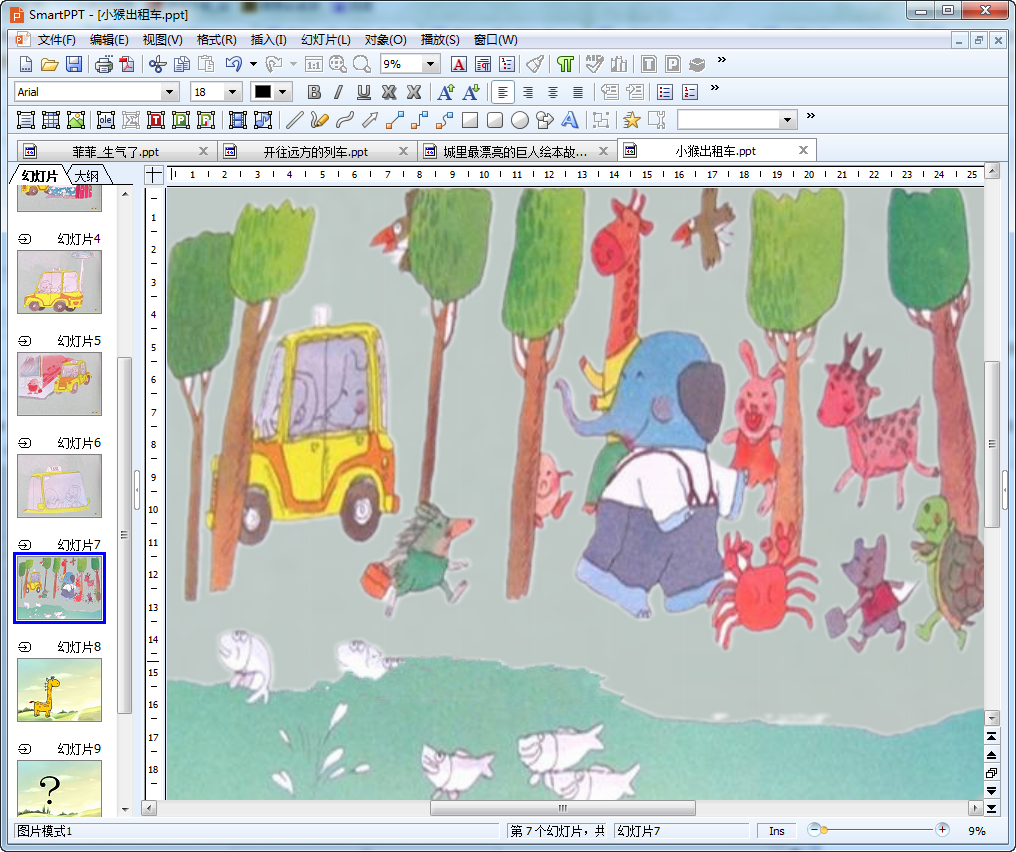The width and height of the screenshot is (1016, 852).
Task: Open the 插入(I) menu
Action: (268, 40)
